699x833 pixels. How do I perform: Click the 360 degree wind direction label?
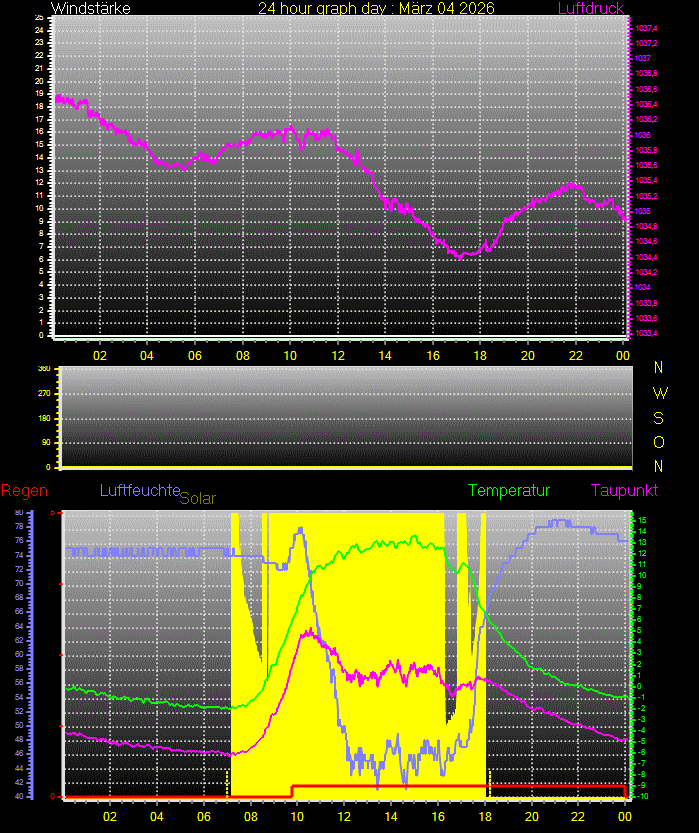click(x=44, y=368)
